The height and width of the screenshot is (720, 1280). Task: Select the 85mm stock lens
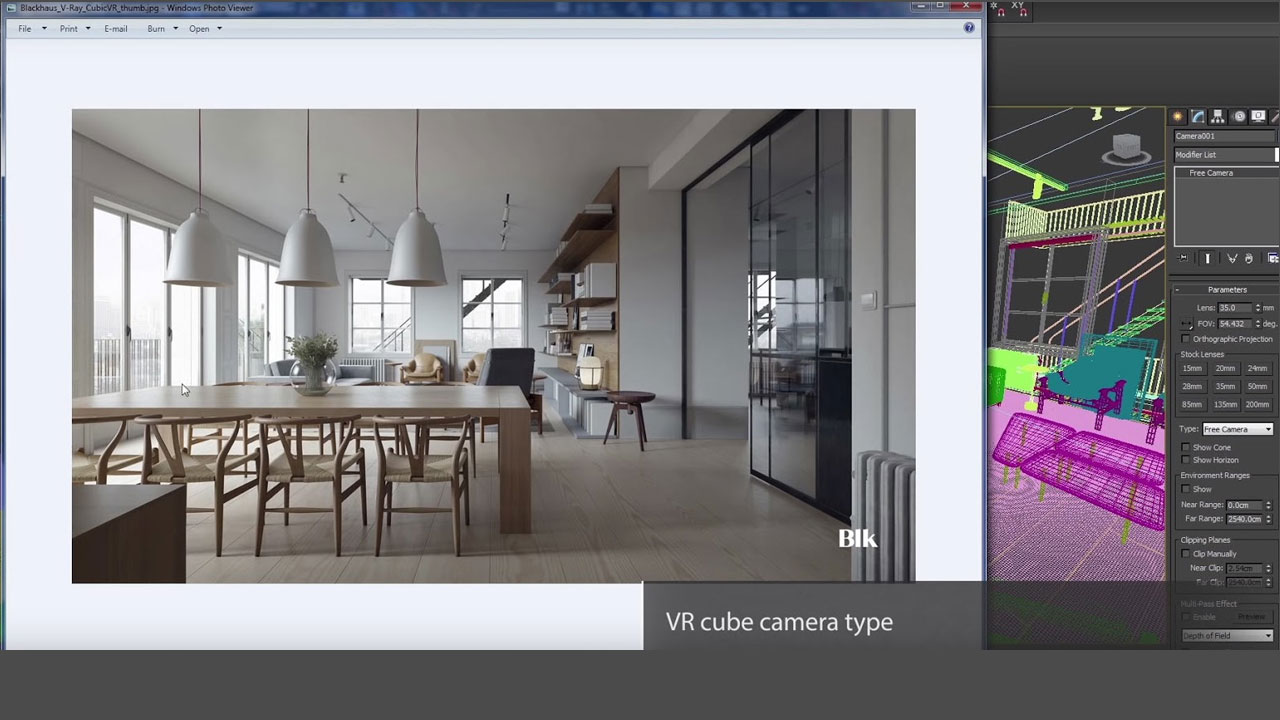(x=1192, y=404)
